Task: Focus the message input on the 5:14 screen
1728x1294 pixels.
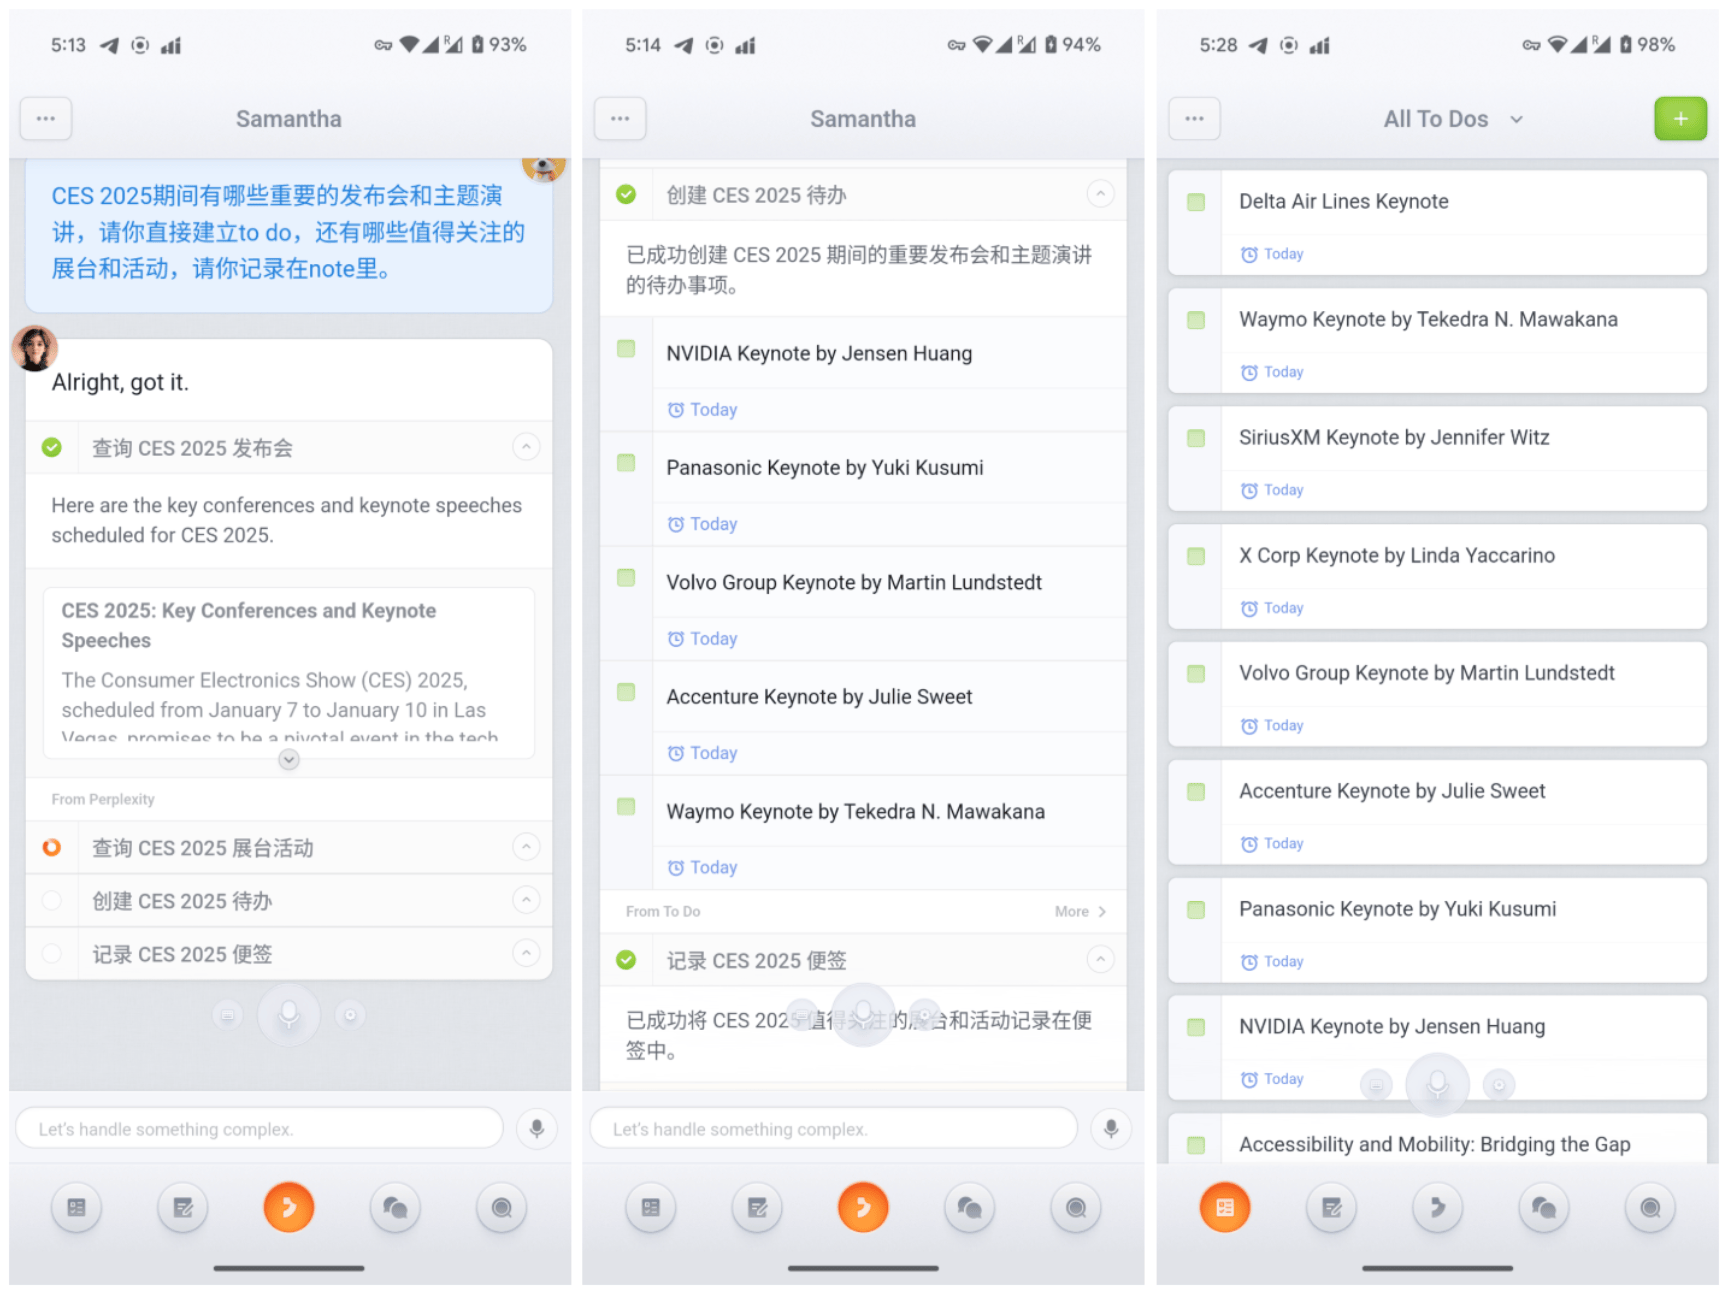Action: click(x=834, y=1128)
